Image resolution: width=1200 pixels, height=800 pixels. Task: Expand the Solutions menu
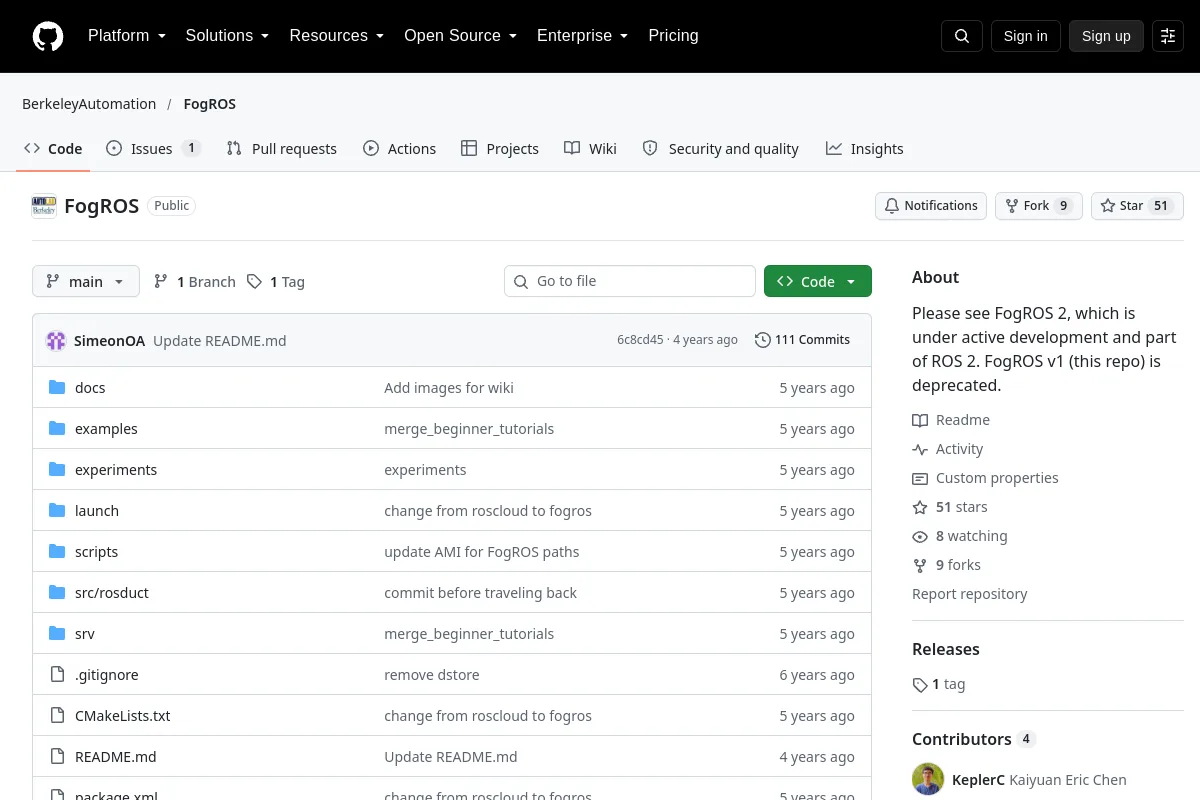click(x=227, y=36)
